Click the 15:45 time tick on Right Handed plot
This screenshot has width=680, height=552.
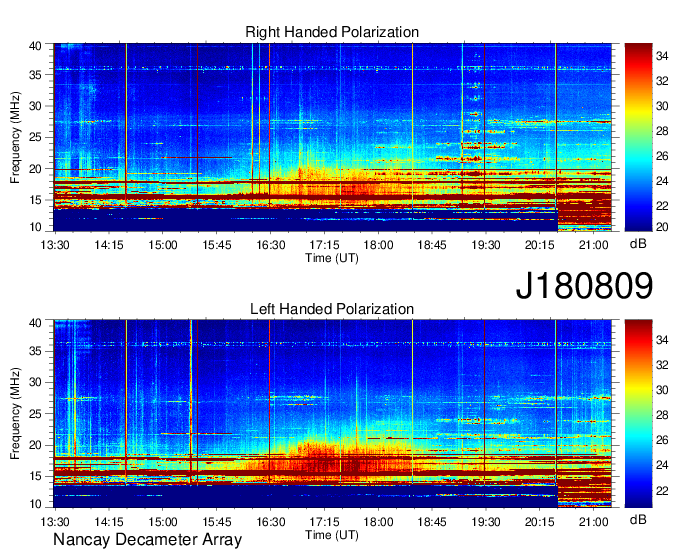[216, 245]
